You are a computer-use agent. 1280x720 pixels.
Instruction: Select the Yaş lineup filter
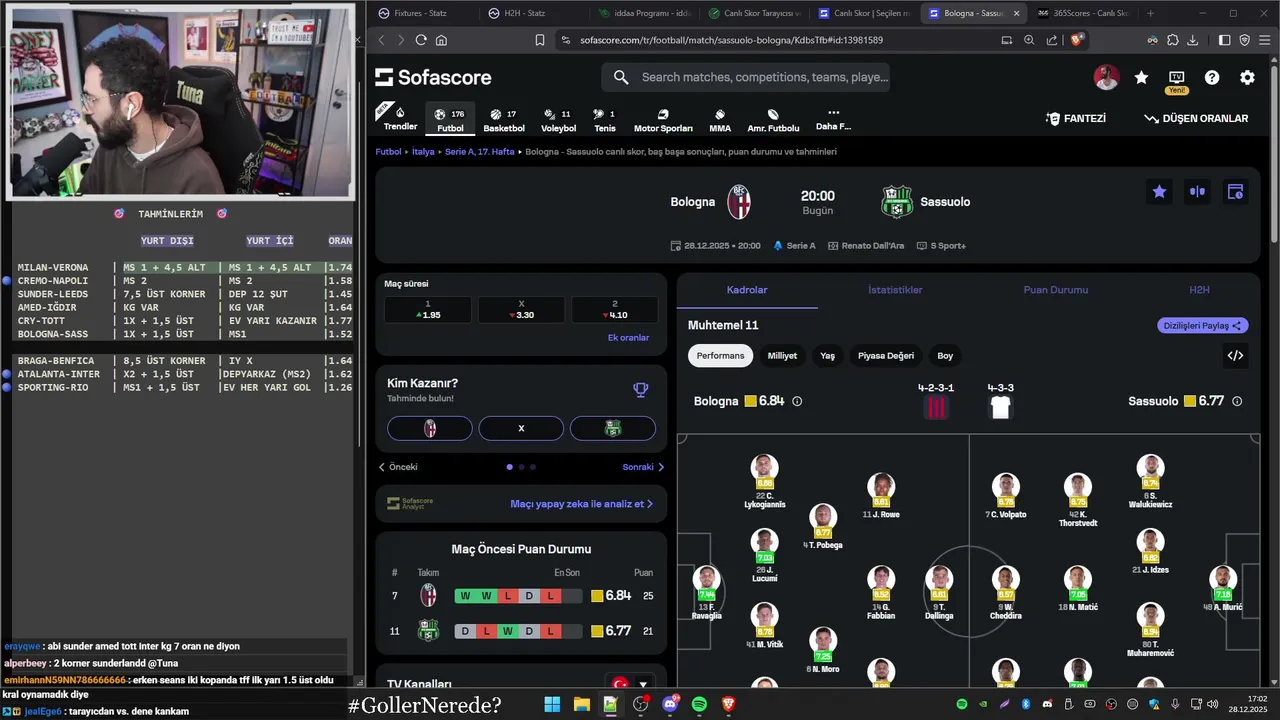point(827,356)
